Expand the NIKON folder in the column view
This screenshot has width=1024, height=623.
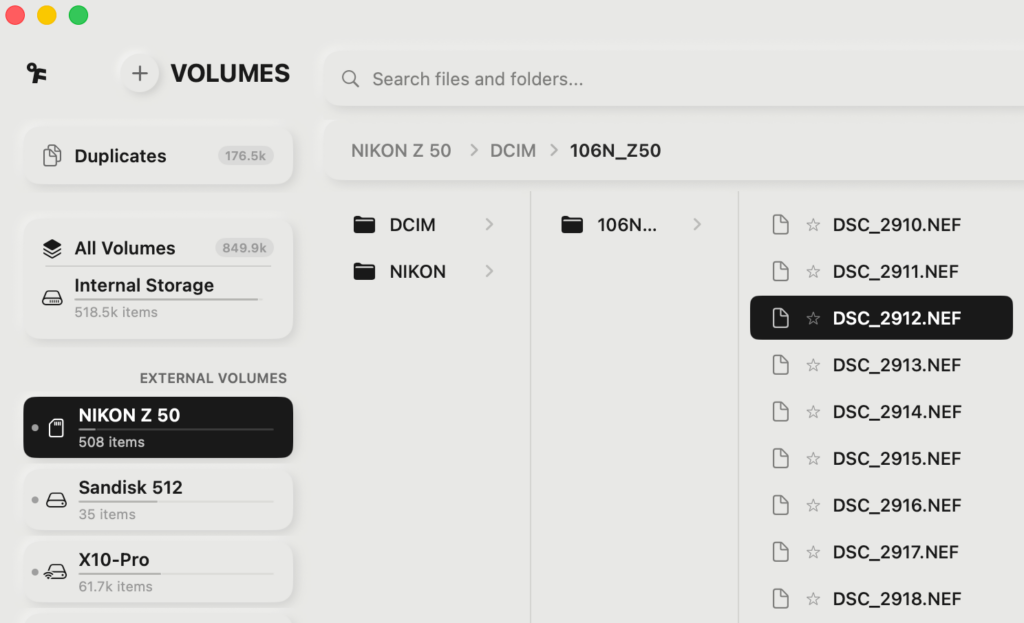489,271
